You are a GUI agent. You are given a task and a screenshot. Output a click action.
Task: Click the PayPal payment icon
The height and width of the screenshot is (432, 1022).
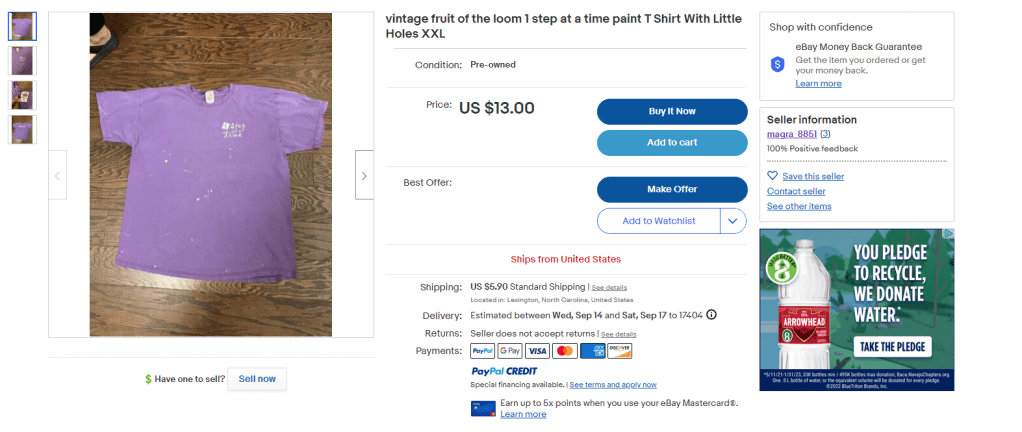point(483,351)
